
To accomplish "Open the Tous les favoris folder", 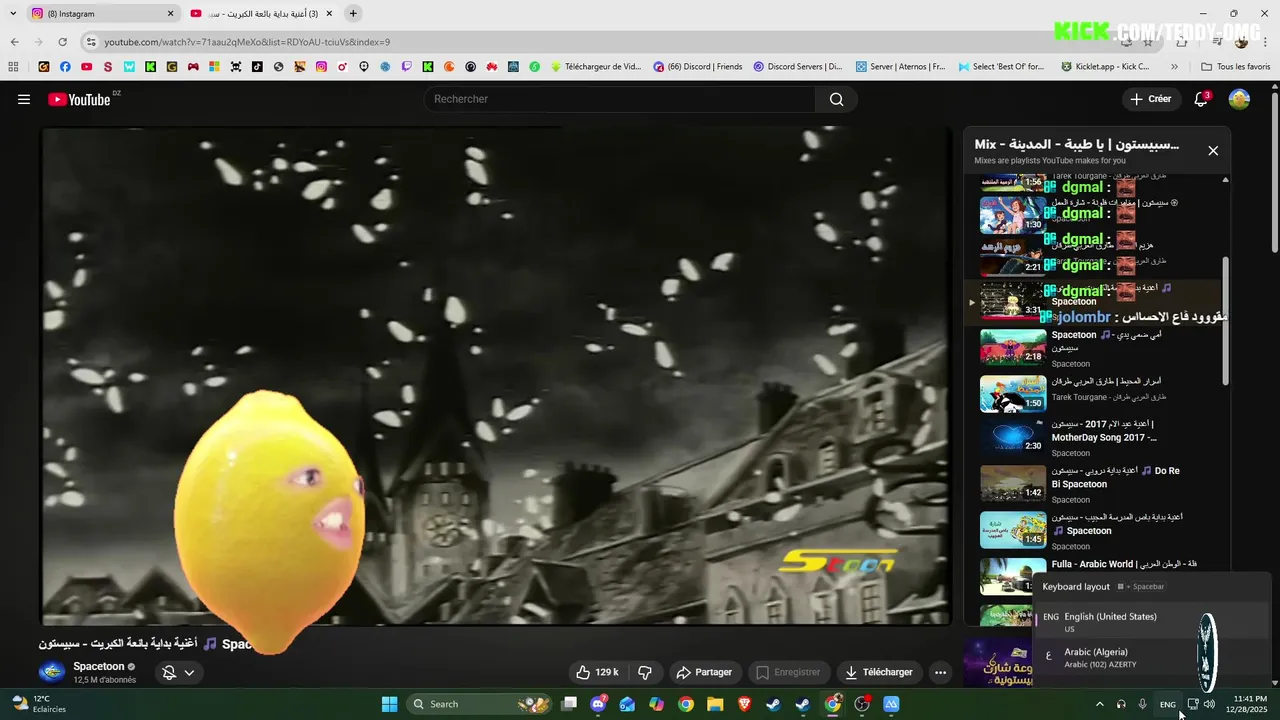I will (1236, 67).
